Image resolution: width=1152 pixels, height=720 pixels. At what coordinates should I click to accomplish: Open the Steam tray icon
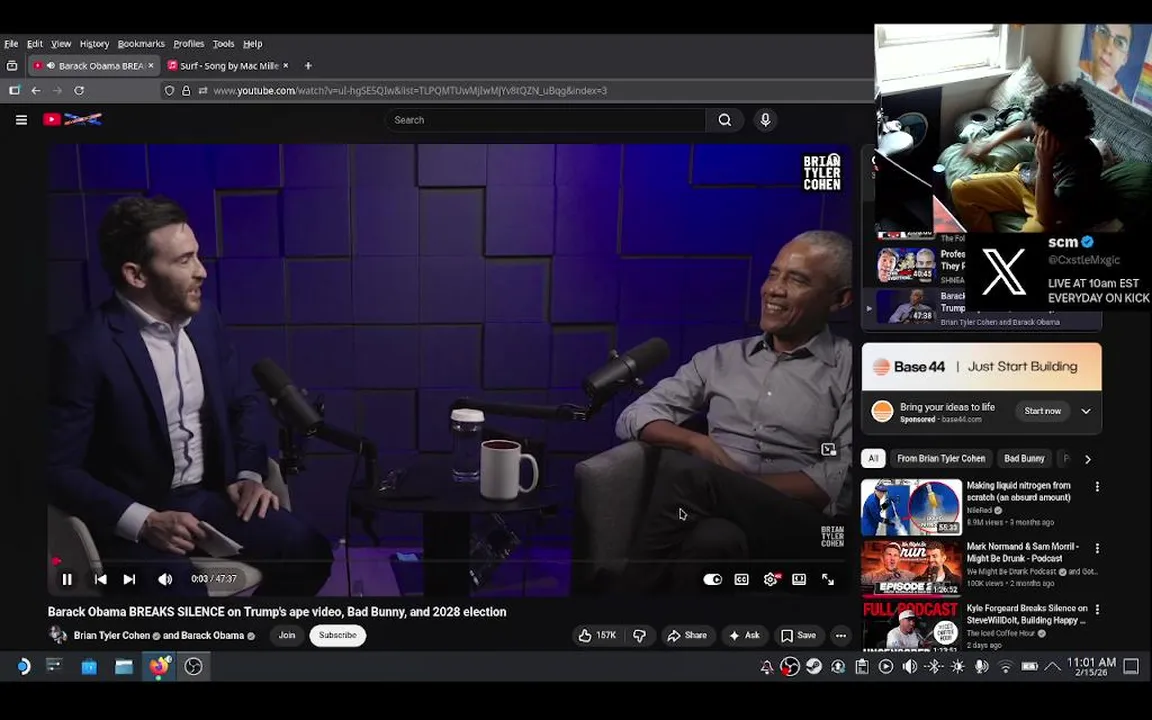(x=813, y=666)
